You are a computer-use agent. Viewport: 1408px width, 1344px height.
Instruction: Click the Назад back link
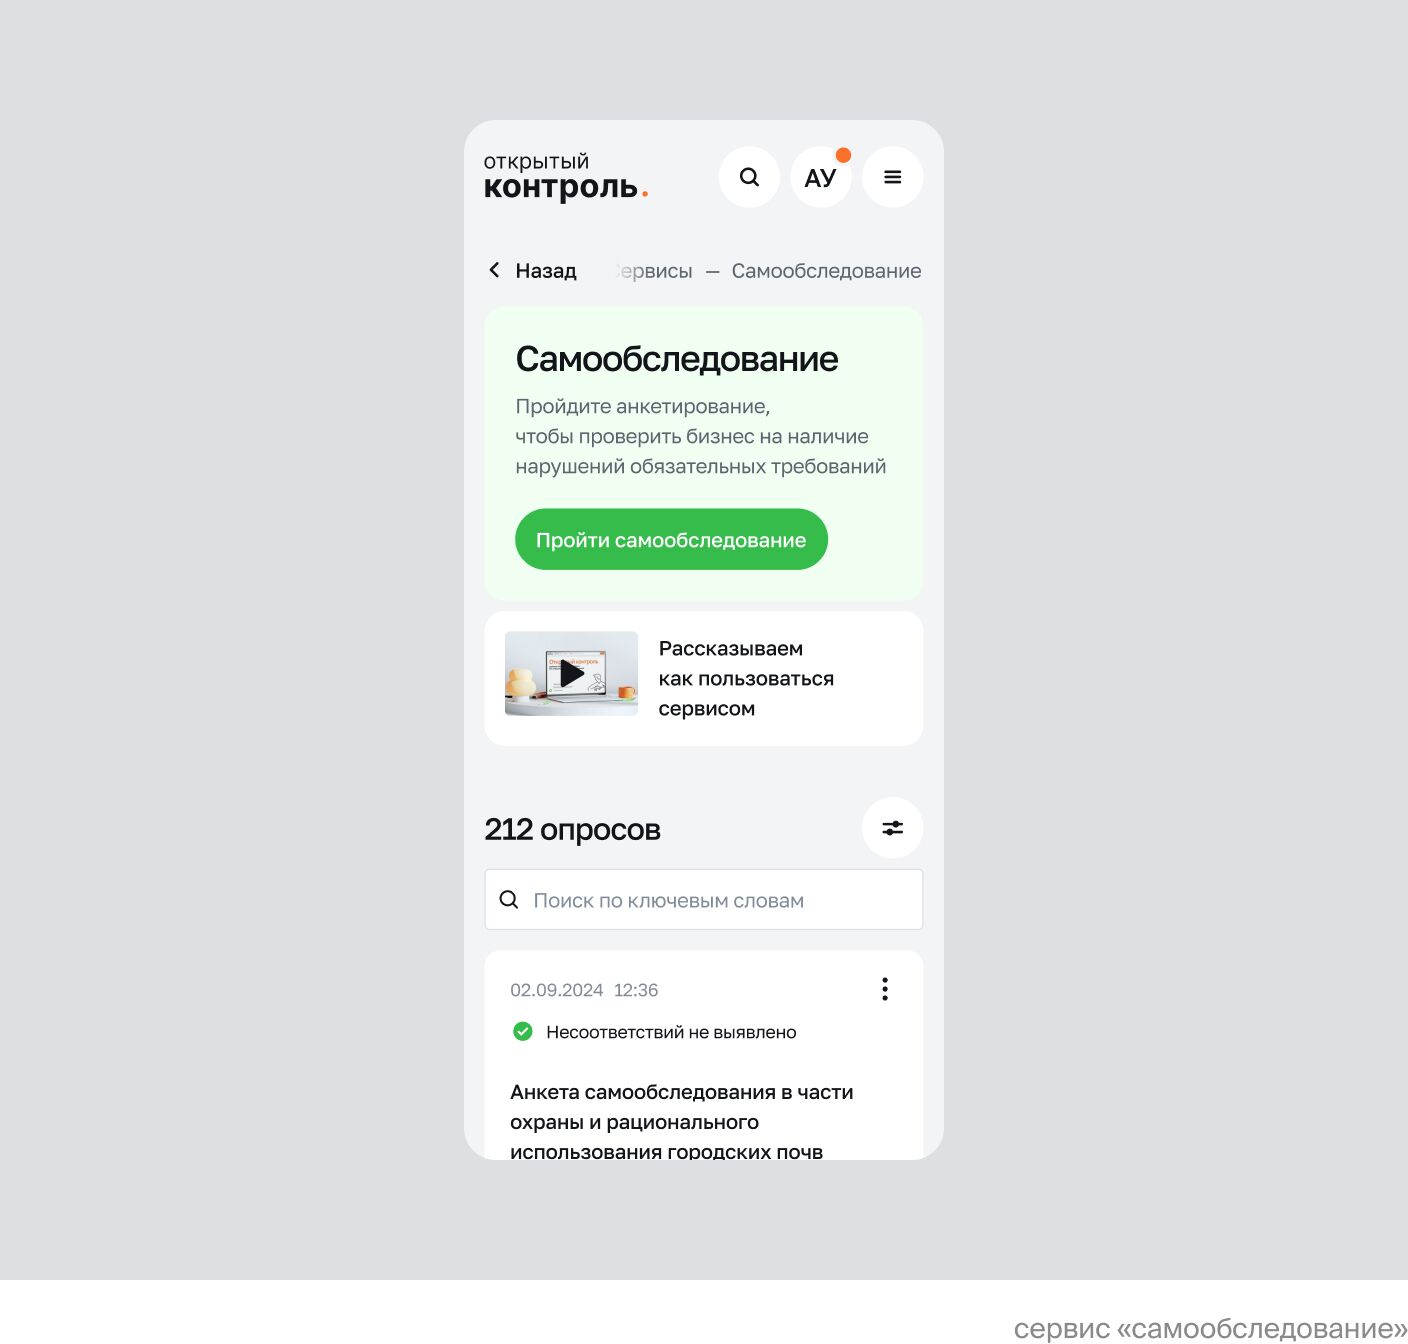pyautogui.click(x=546, y=271)
